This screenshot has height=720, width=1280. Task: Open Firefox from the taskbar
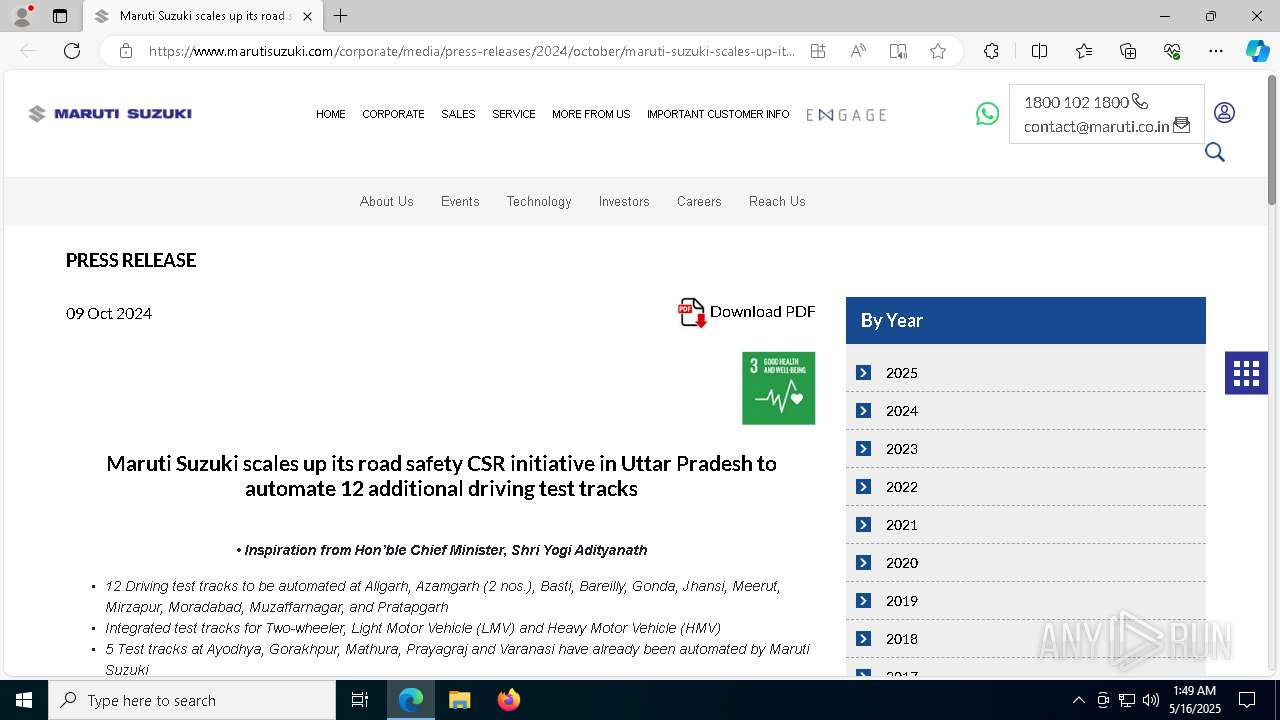(508, 700)
